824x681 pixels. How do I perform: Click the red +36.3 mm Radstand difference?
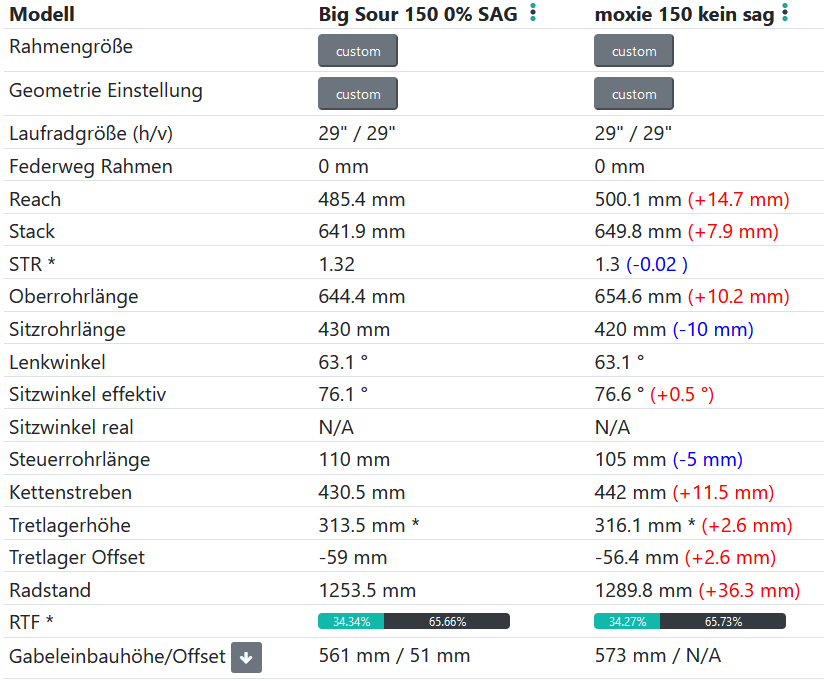pos(749,590)
